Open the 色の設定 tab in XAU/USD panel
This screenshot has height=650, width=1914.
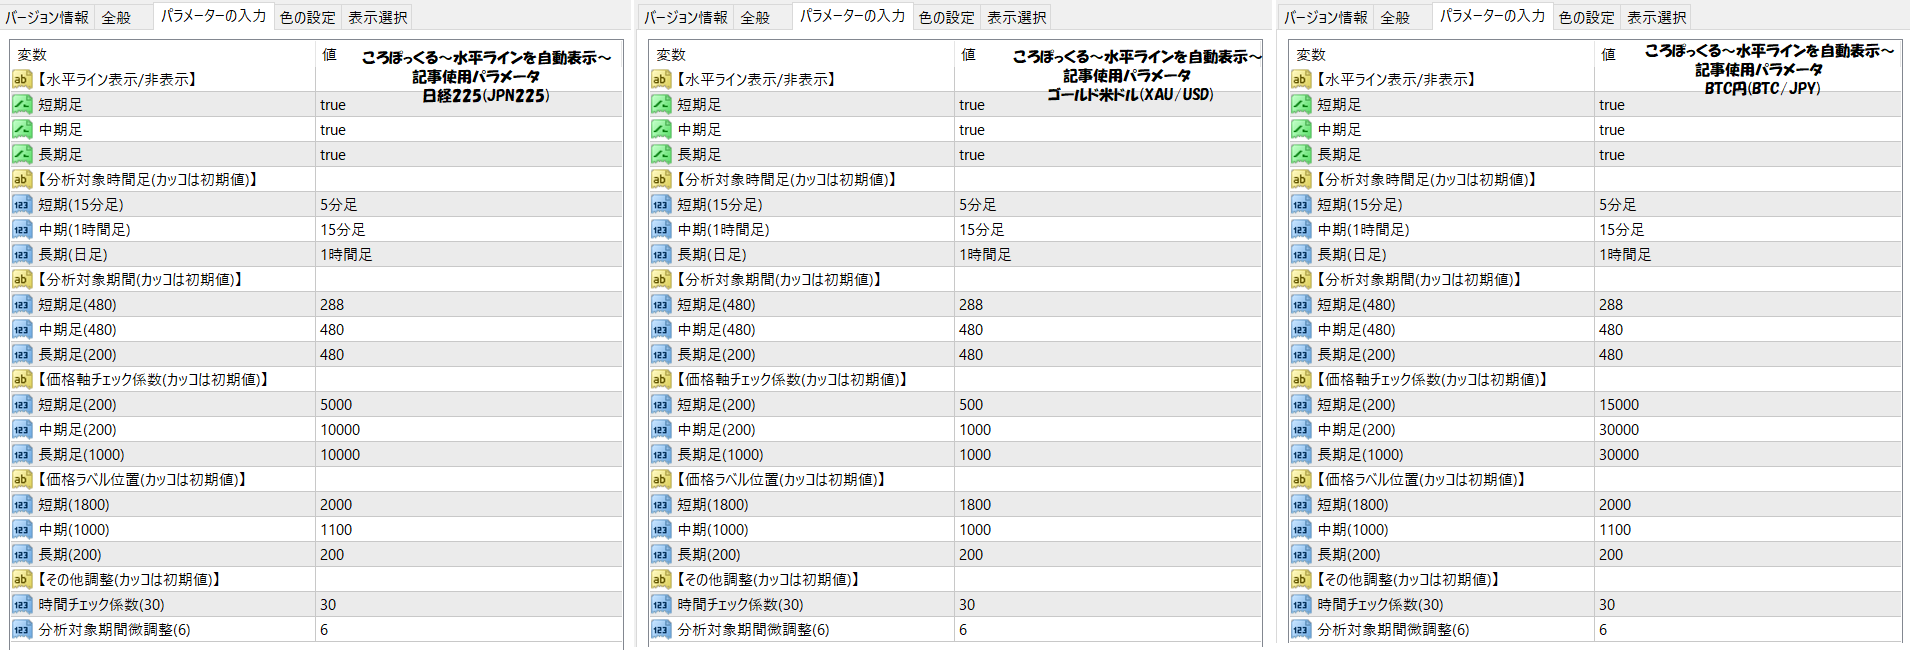click(946, 17)
